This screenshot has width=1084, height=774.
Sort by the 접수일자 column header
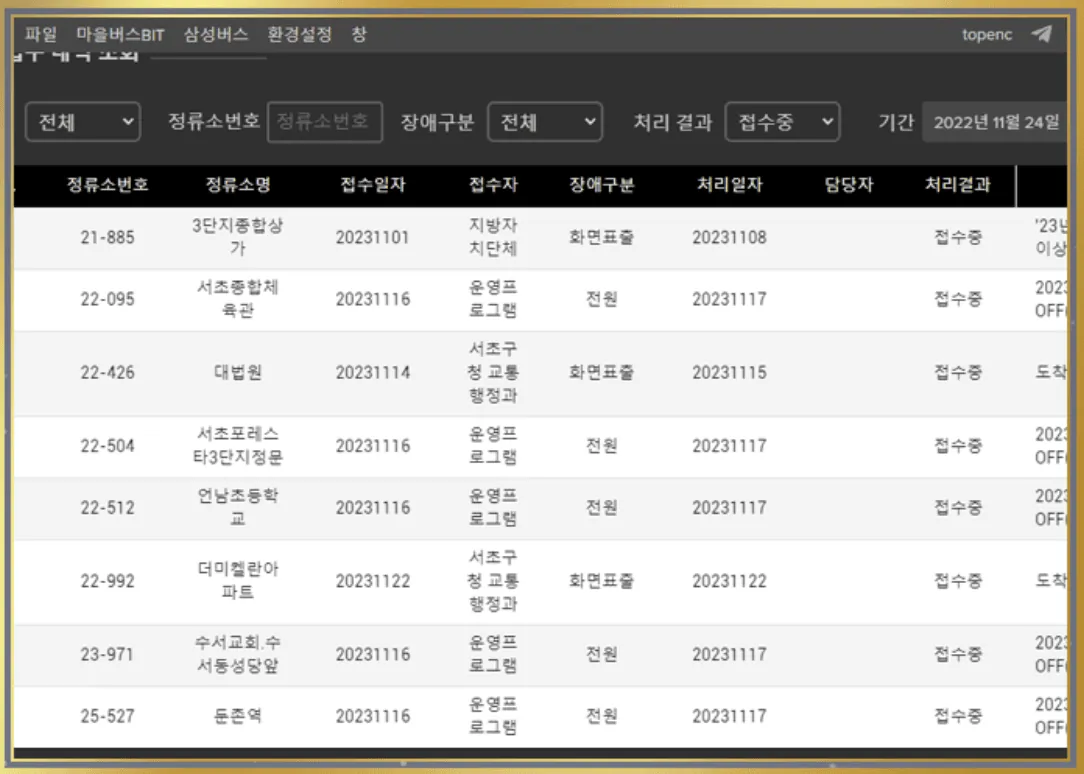coord(373,185)
